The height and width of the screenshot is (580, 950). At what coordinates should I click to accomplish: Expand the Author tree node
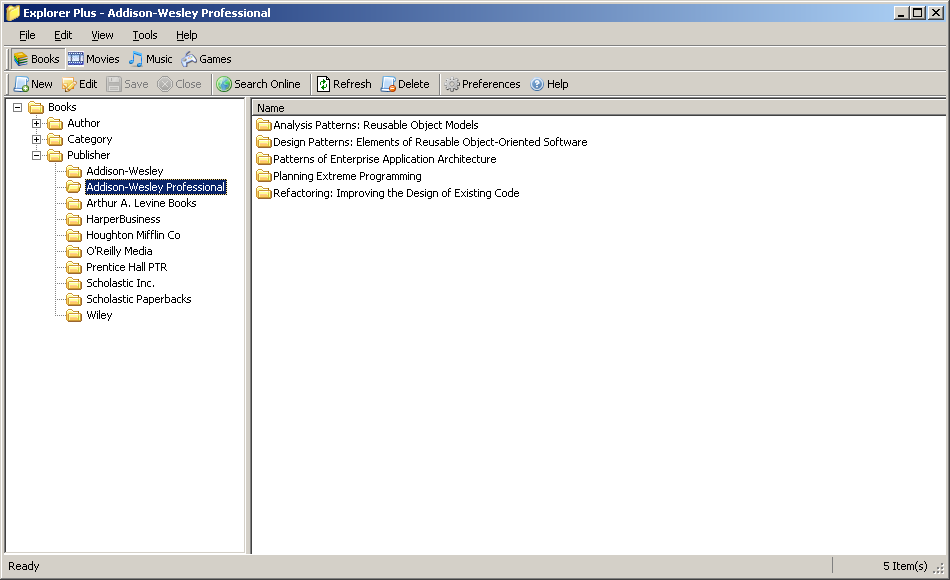pyautogui.click(x=36, y=124)
